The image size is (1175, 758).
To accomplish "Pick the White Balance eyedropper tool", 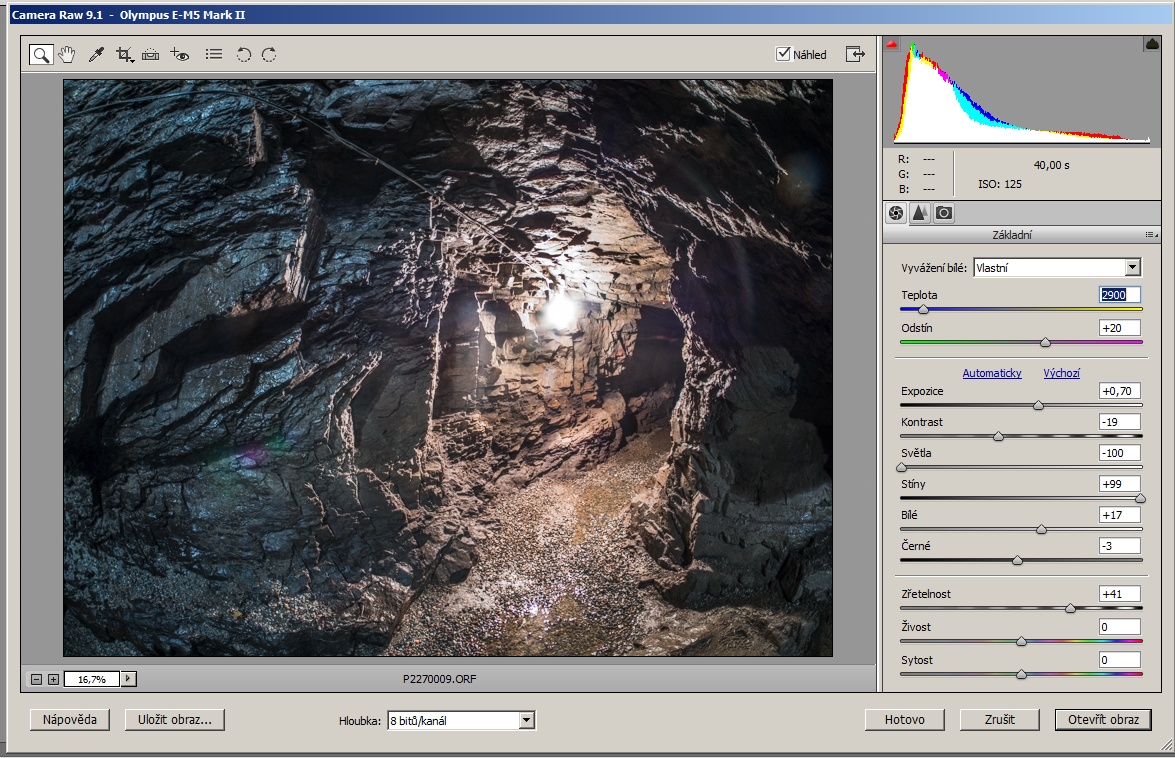I will click(x=96, y=55).
